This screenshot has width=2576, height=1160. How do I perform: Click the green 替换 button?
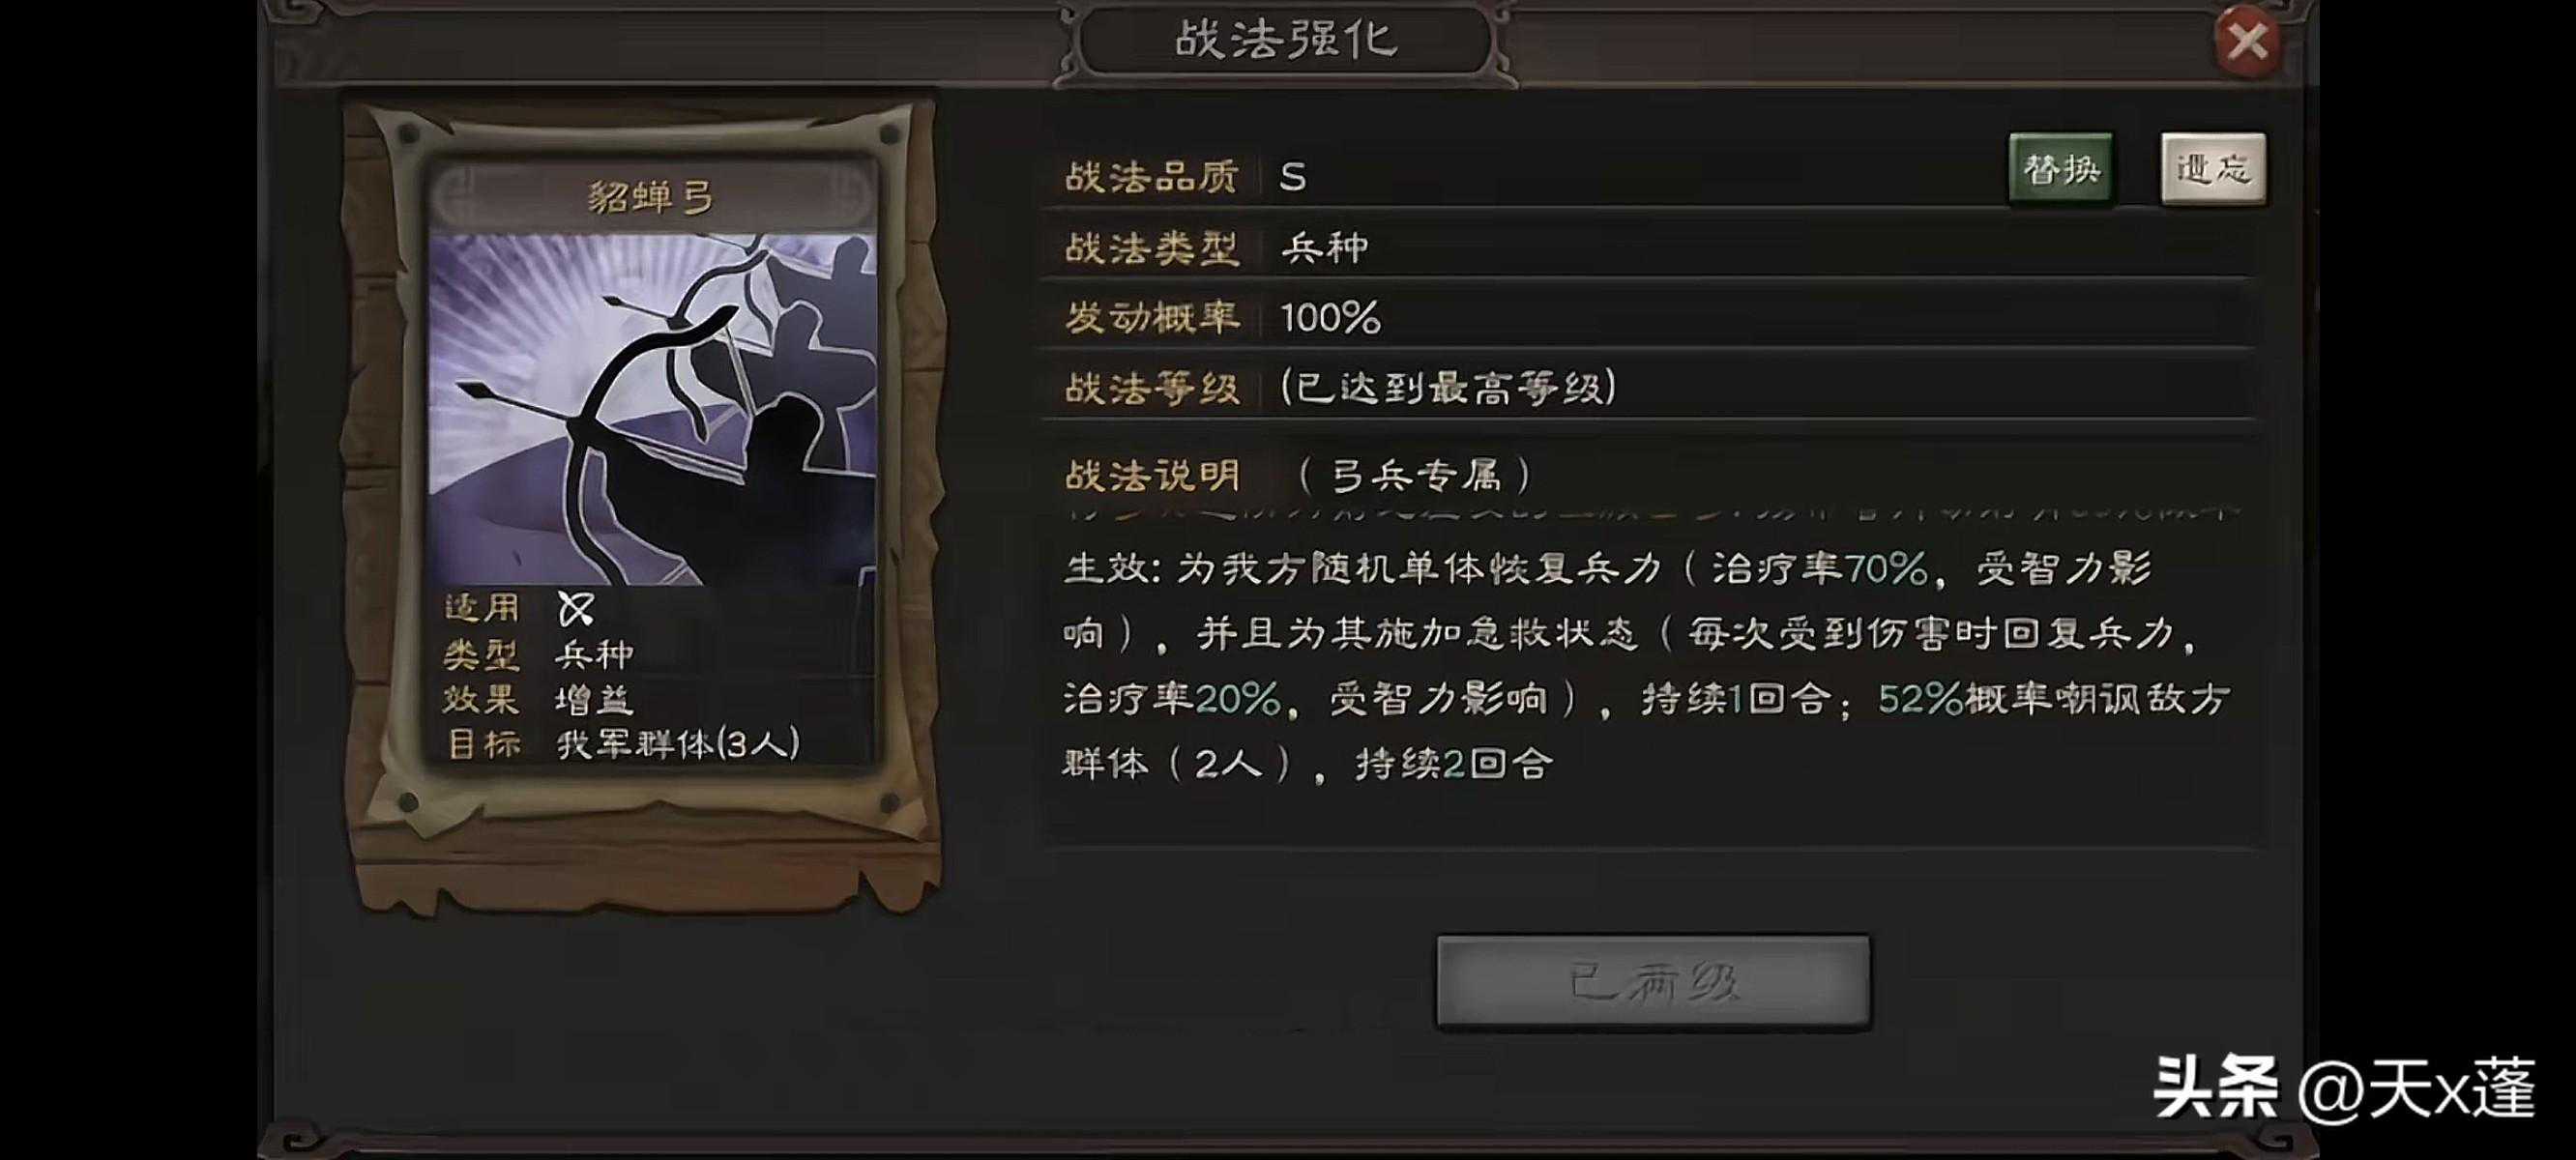coord(2061,169)
